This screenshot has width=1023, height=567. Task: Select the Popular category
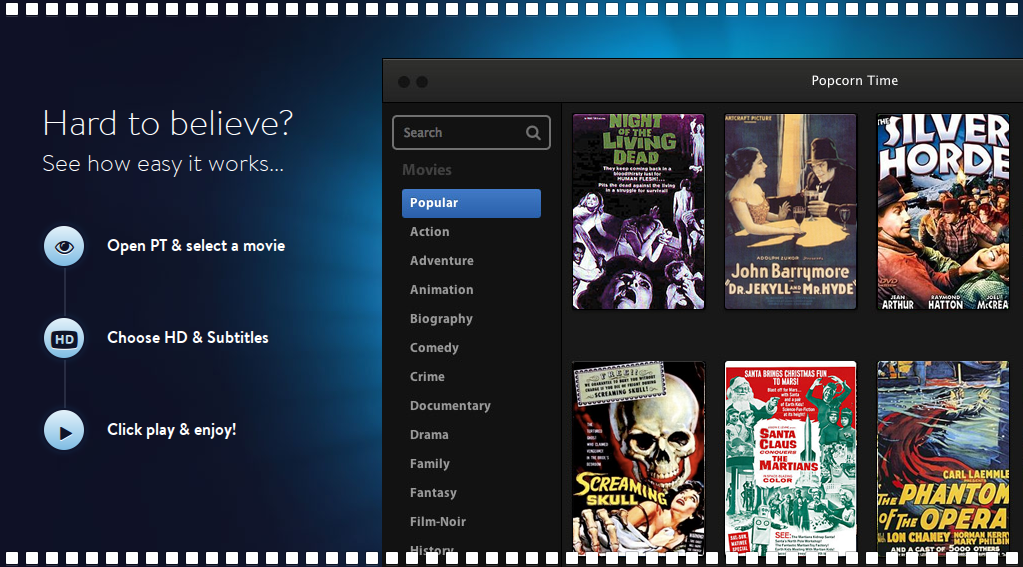point(471,203)
